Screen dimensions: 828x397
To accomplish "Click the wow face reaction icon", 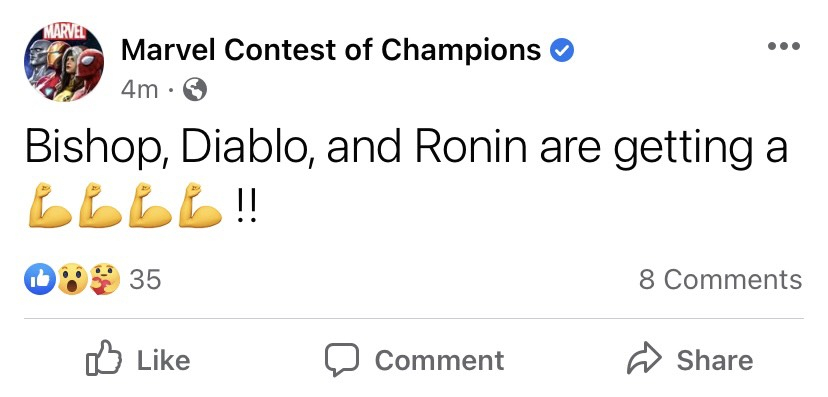I will click(x=72, y=279).
